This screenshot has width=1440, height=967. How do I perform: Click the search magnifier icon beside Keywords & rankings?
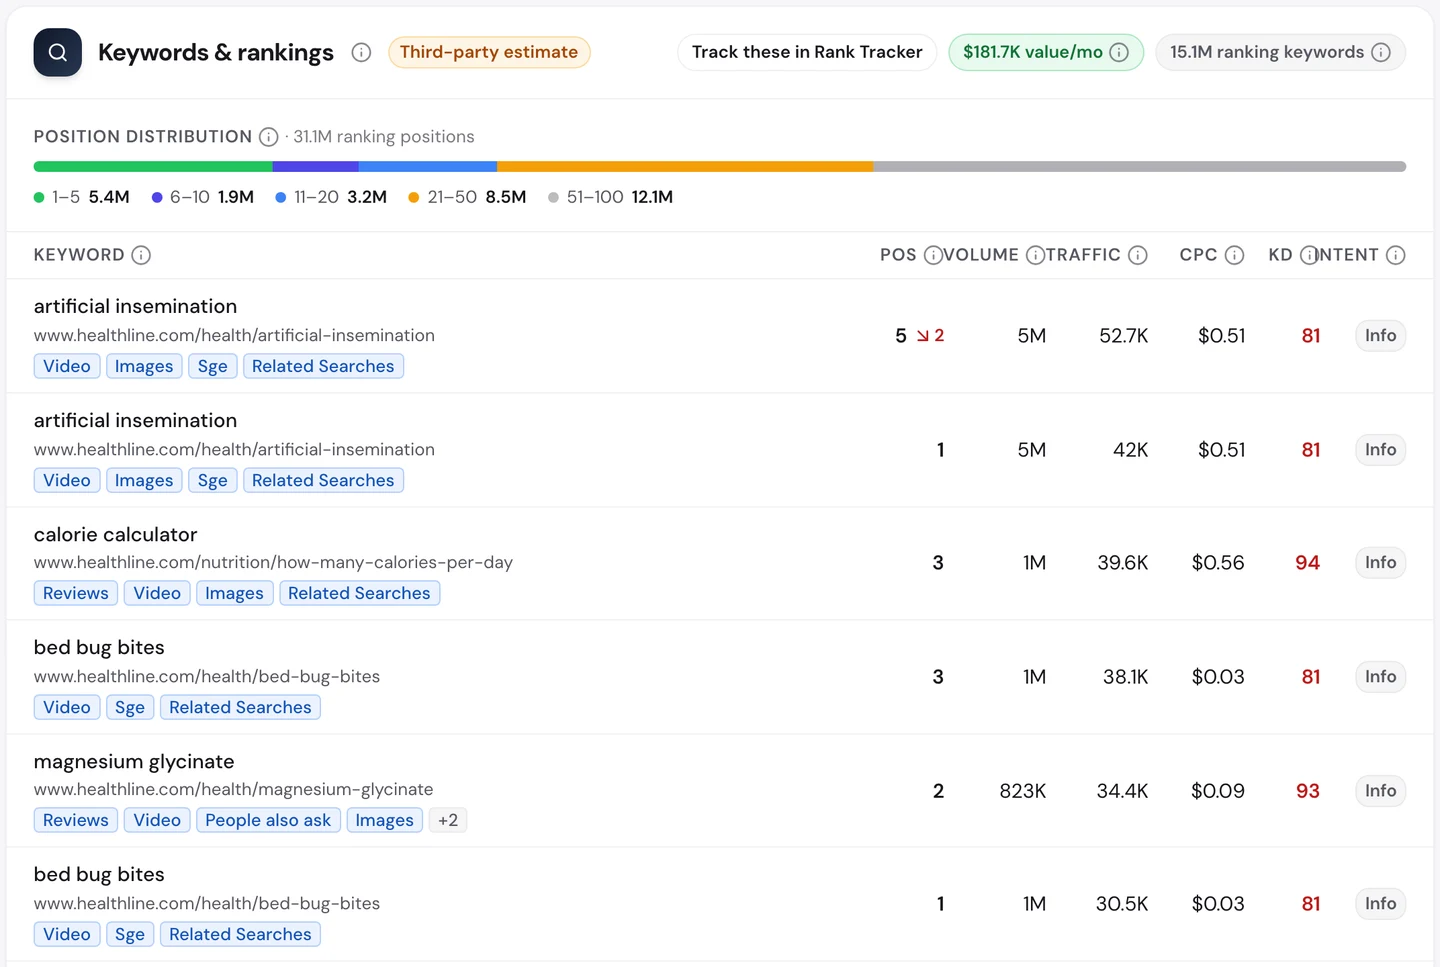(57, 53)
